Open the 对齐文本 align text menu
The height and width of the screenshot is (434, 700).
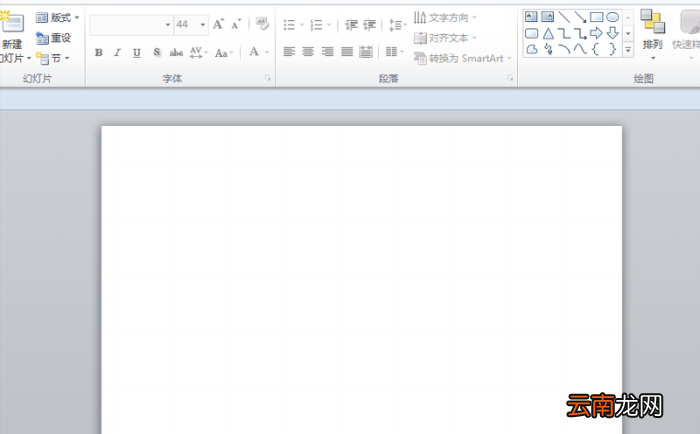click(445, 38)
